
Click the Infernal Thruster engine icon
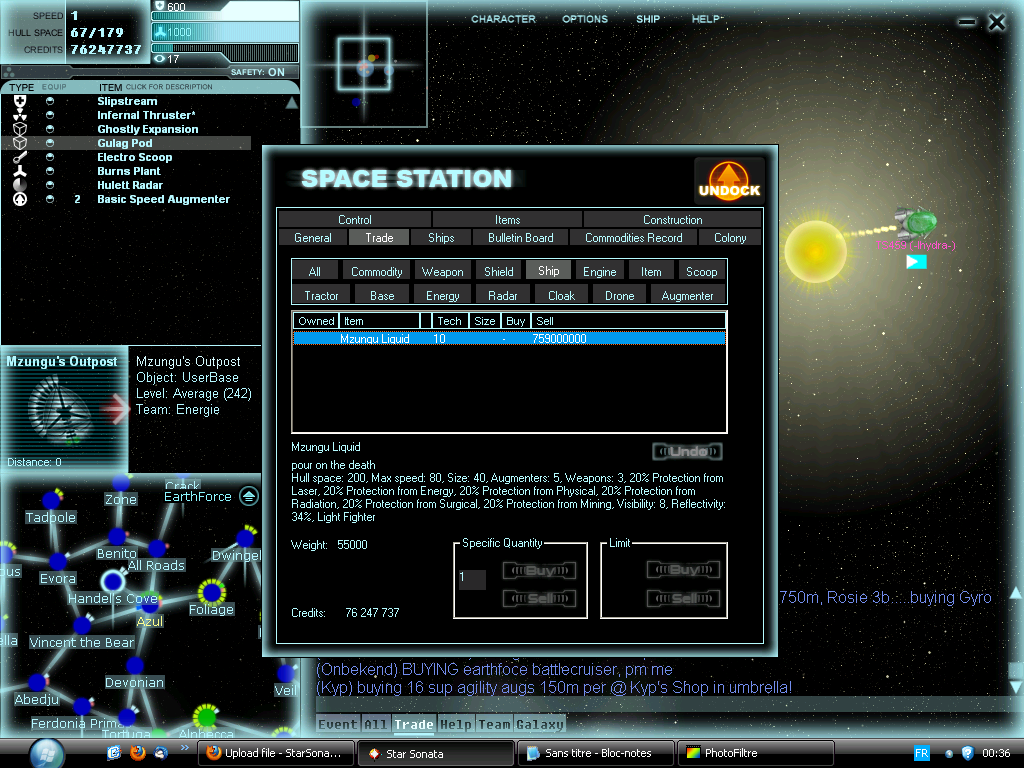click(x=19, y=115)
